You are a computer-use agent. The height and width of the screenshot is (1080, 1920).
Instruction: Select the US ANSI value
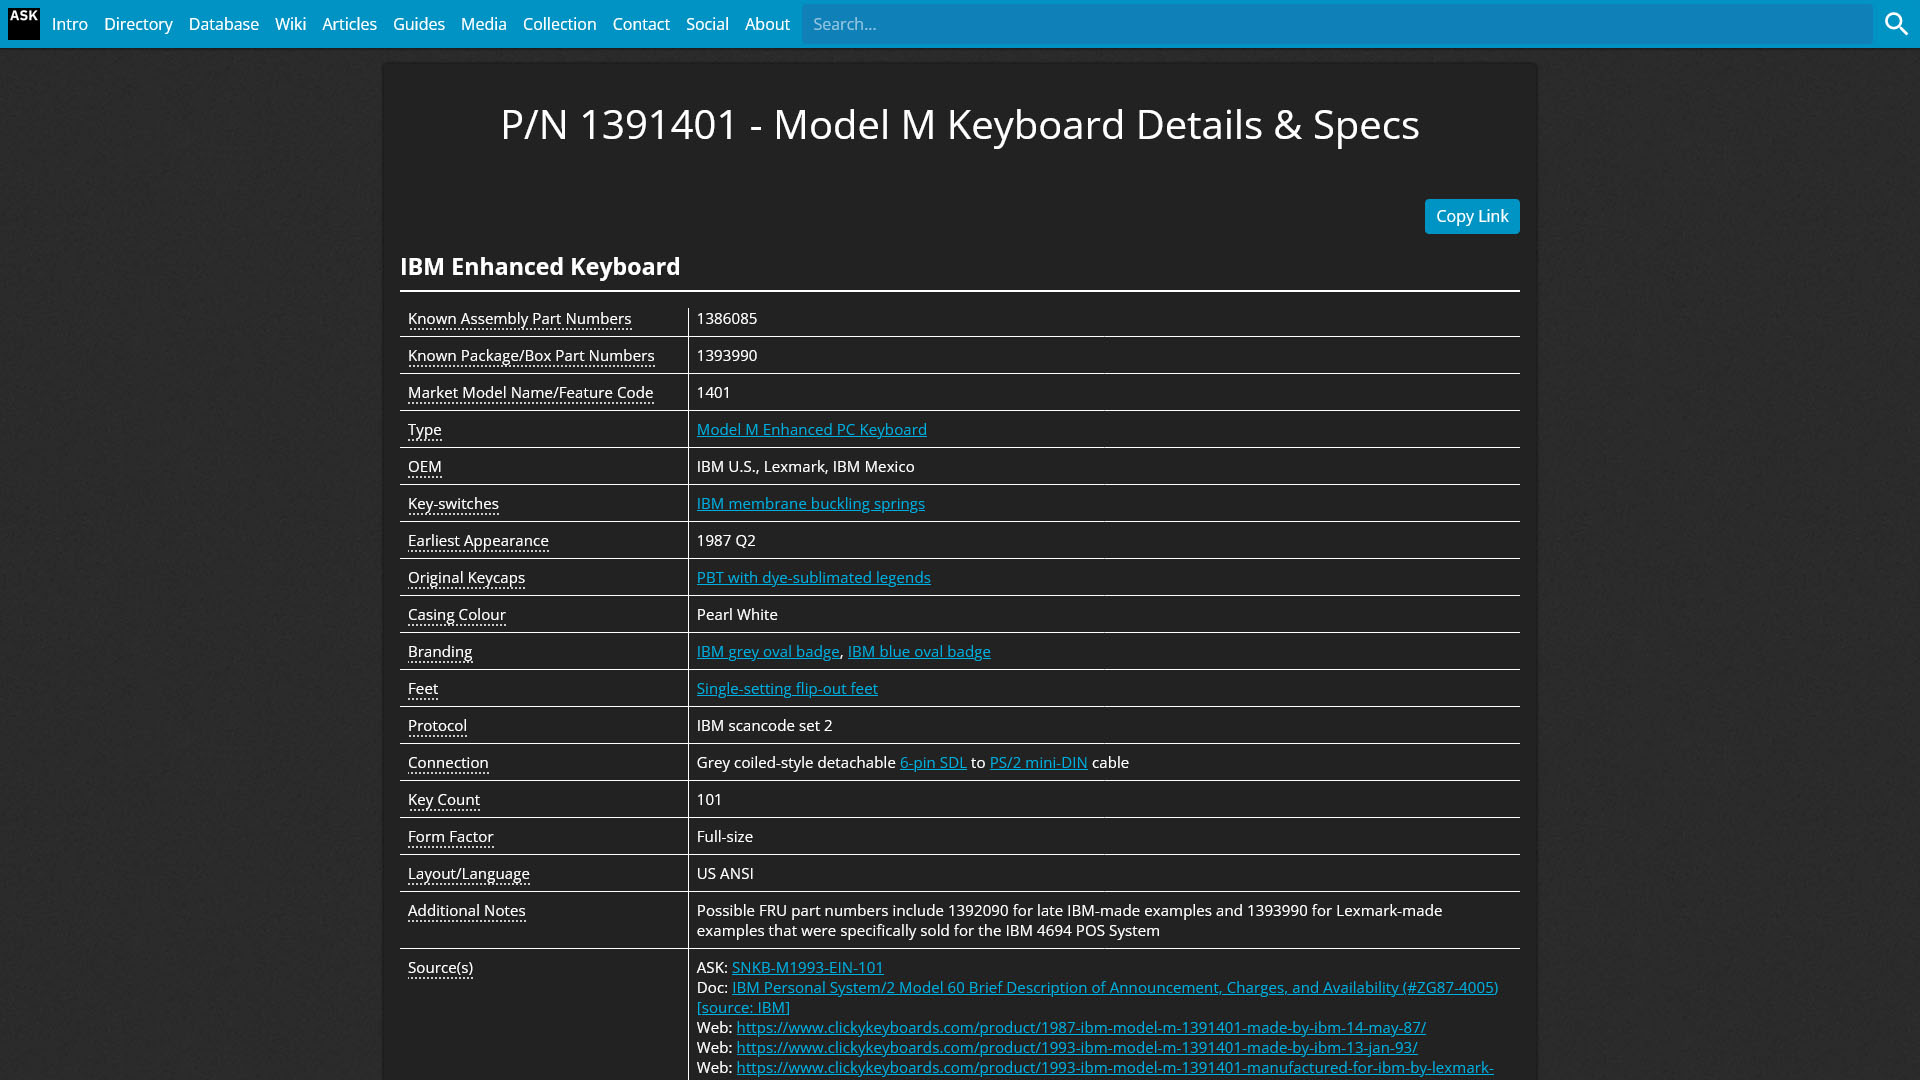725,873
